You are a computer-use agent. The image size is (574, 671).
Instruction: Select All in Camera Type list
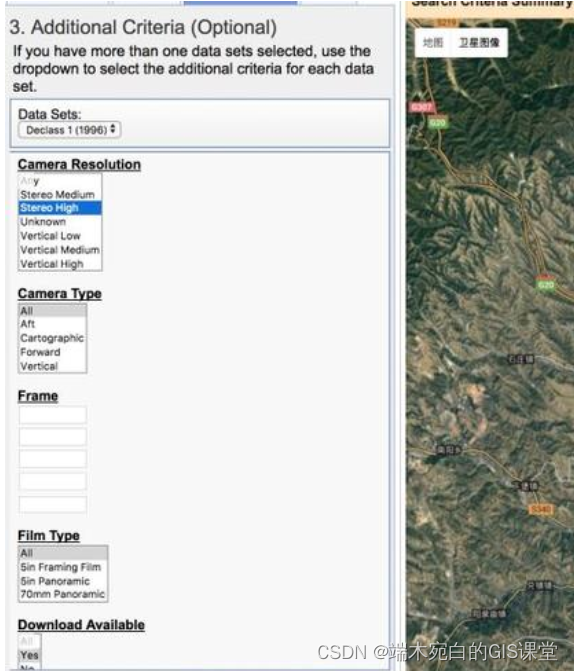tap(52, 311)
